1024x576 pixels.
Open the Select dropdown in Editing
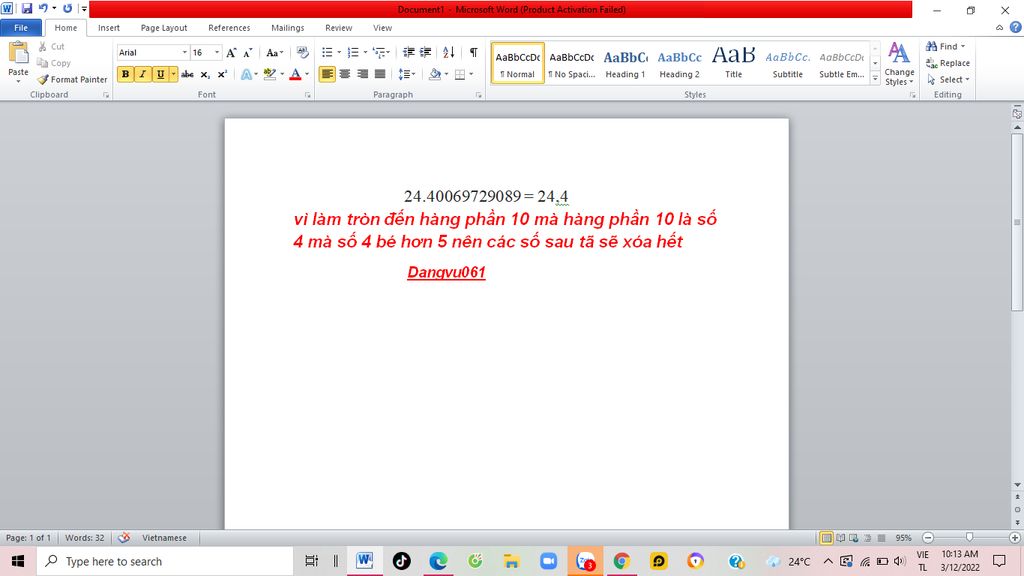pyautogui.click(x=948, y=79)
